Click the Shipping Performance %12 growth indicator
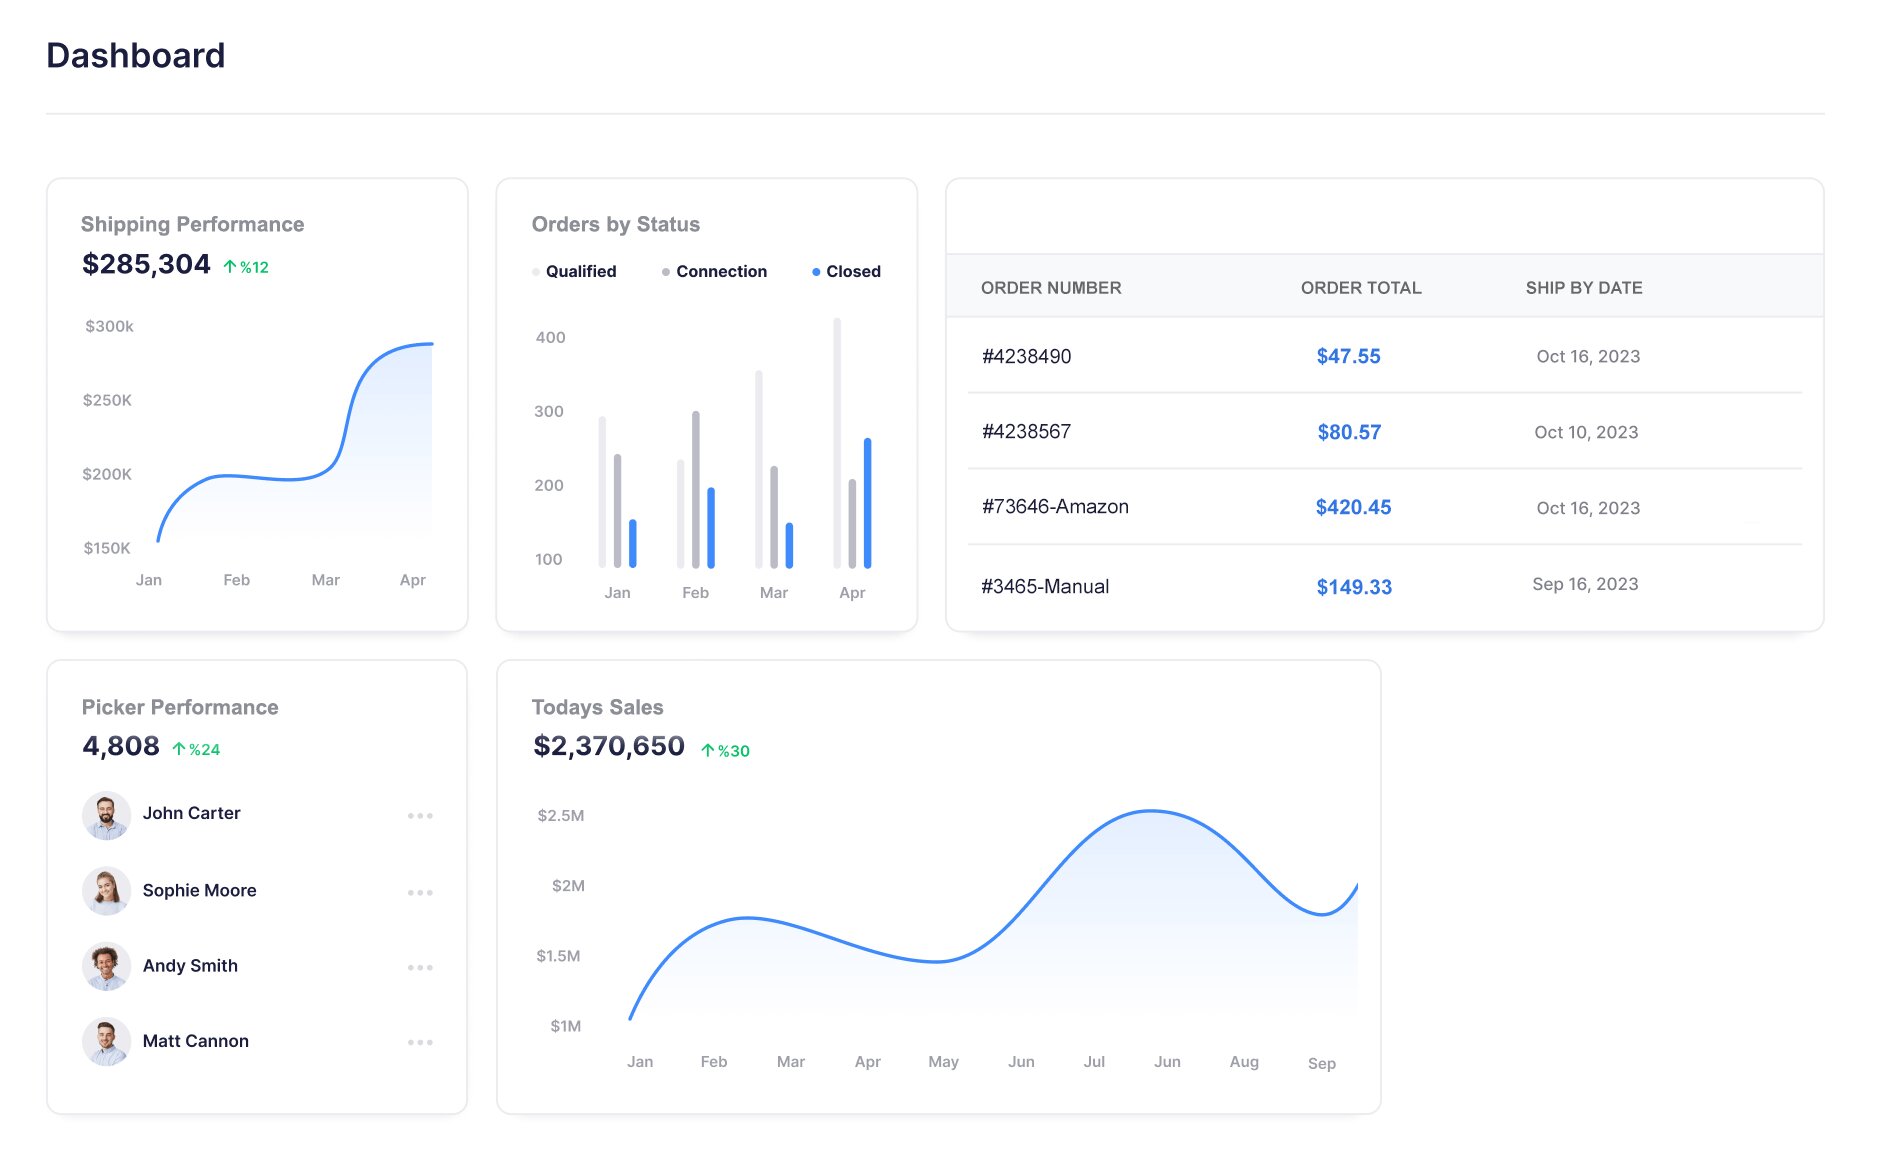 tap(246, 267)
